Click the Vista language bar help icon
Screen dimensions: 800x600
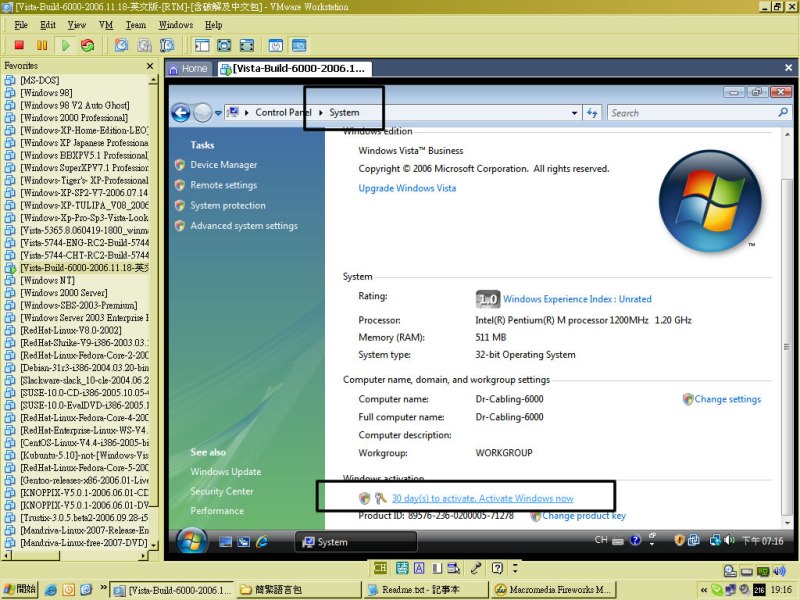point(635,540)
